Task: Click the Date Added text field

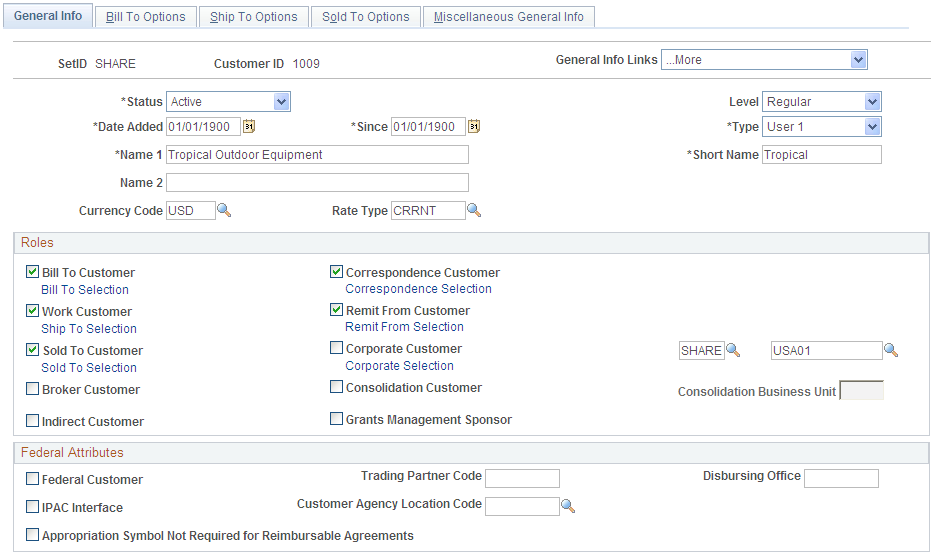Action: tap(203, 126)
